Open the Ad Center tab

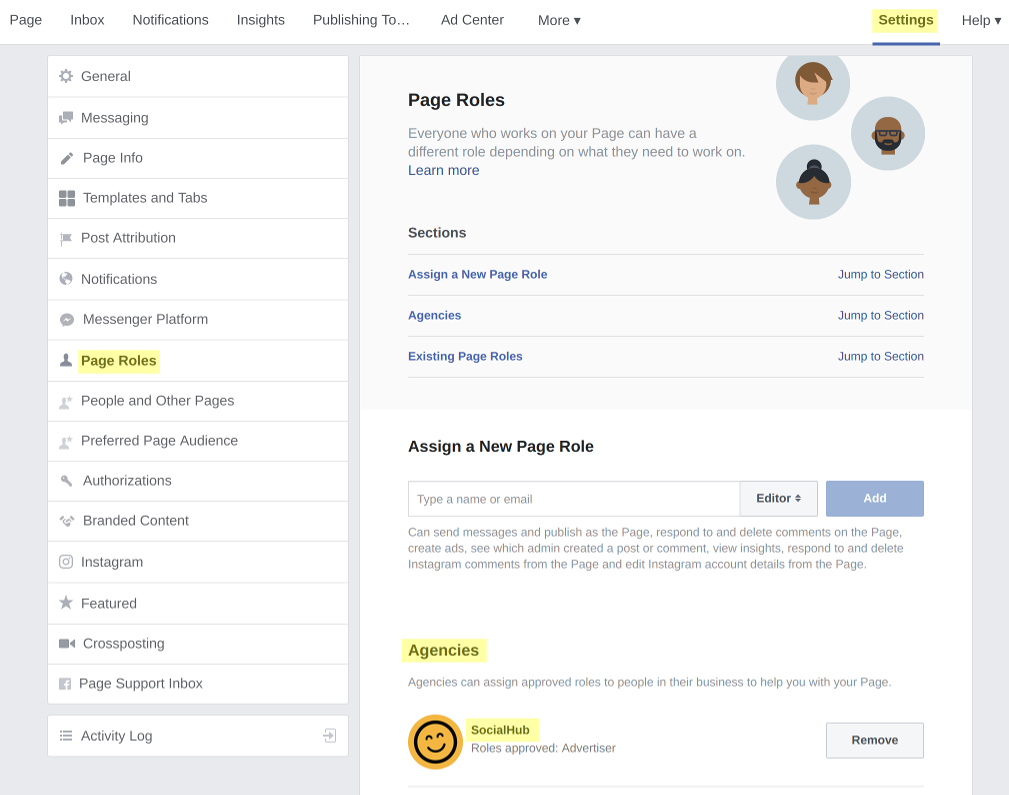click(x=472, y=20)
